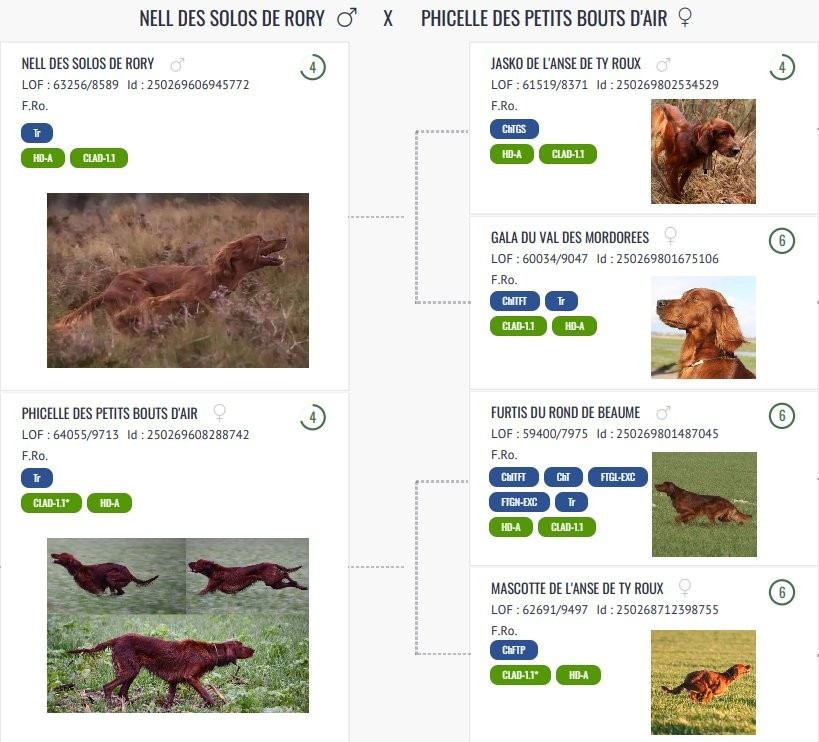The height and width of the screenshot is (742, 819).
Task: Select the ChIGS badge on the Jasko card
Action: coord(514,128)
